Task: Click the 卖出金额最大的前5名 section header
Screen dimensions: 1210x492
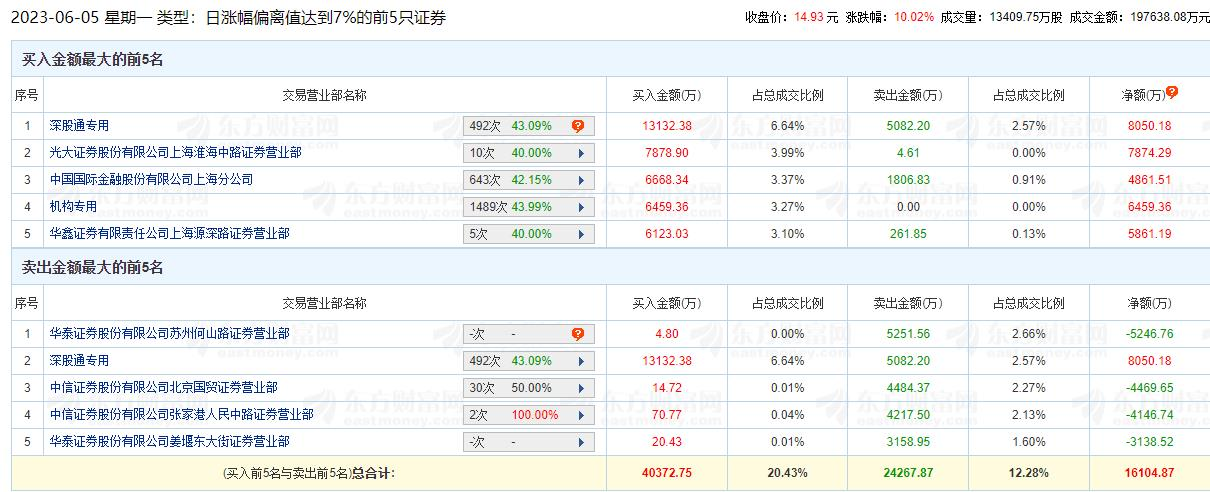Action: 92,268
